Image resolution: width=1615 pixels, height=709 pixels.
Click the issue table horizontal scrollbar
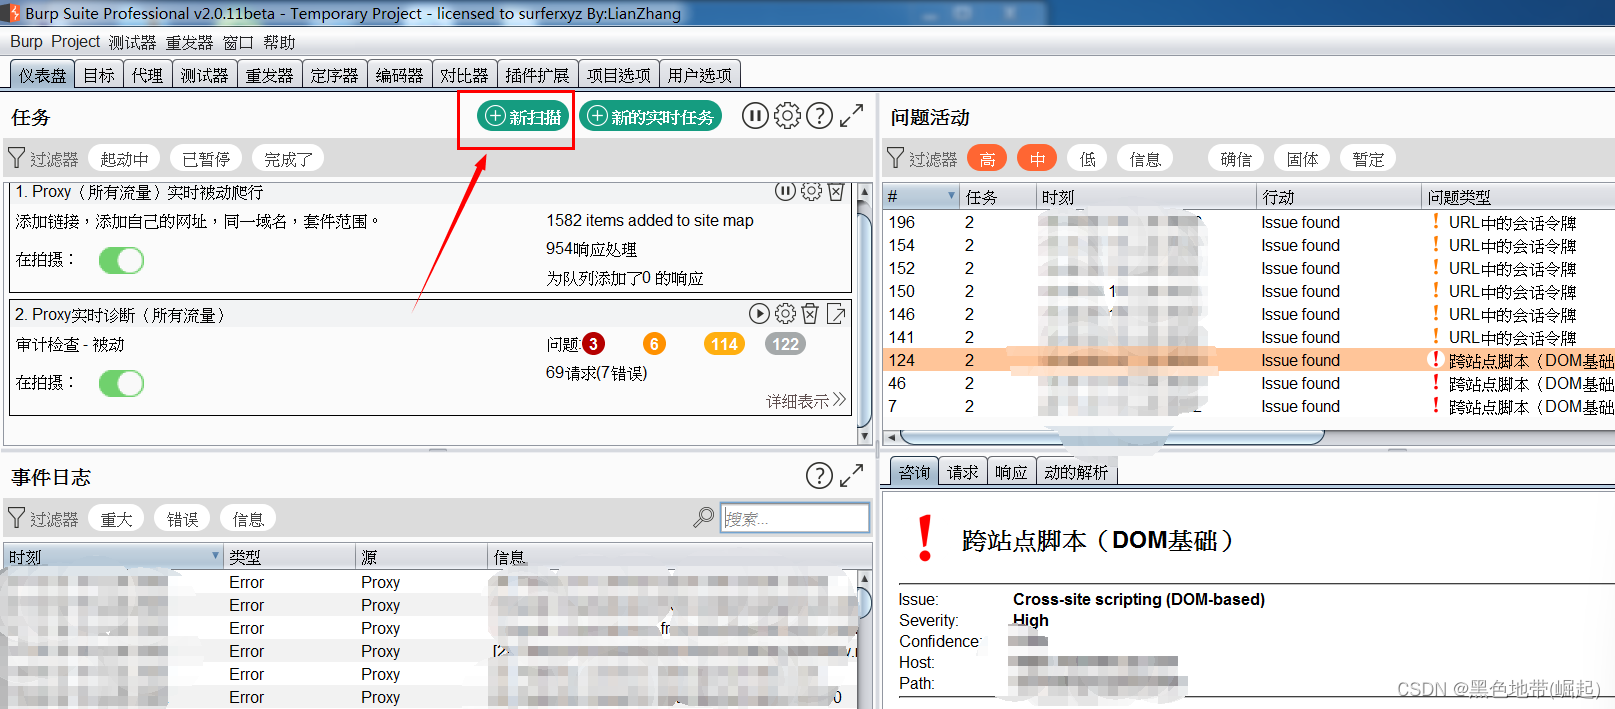(x=1113, y=437)
